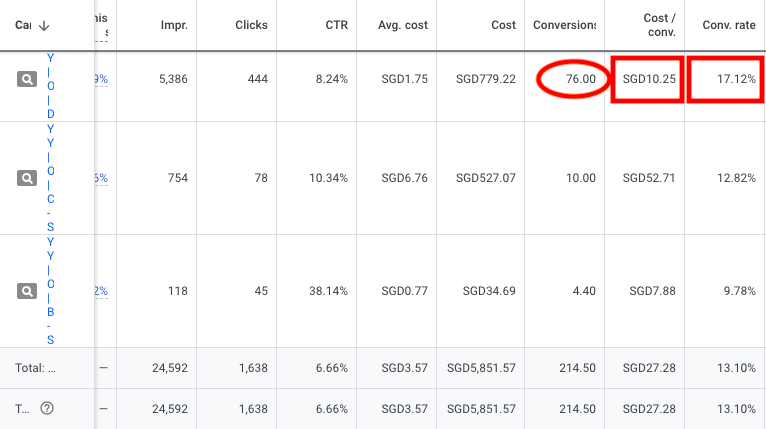Click the underlined 2% link in the third campaign row

point(101,291)
